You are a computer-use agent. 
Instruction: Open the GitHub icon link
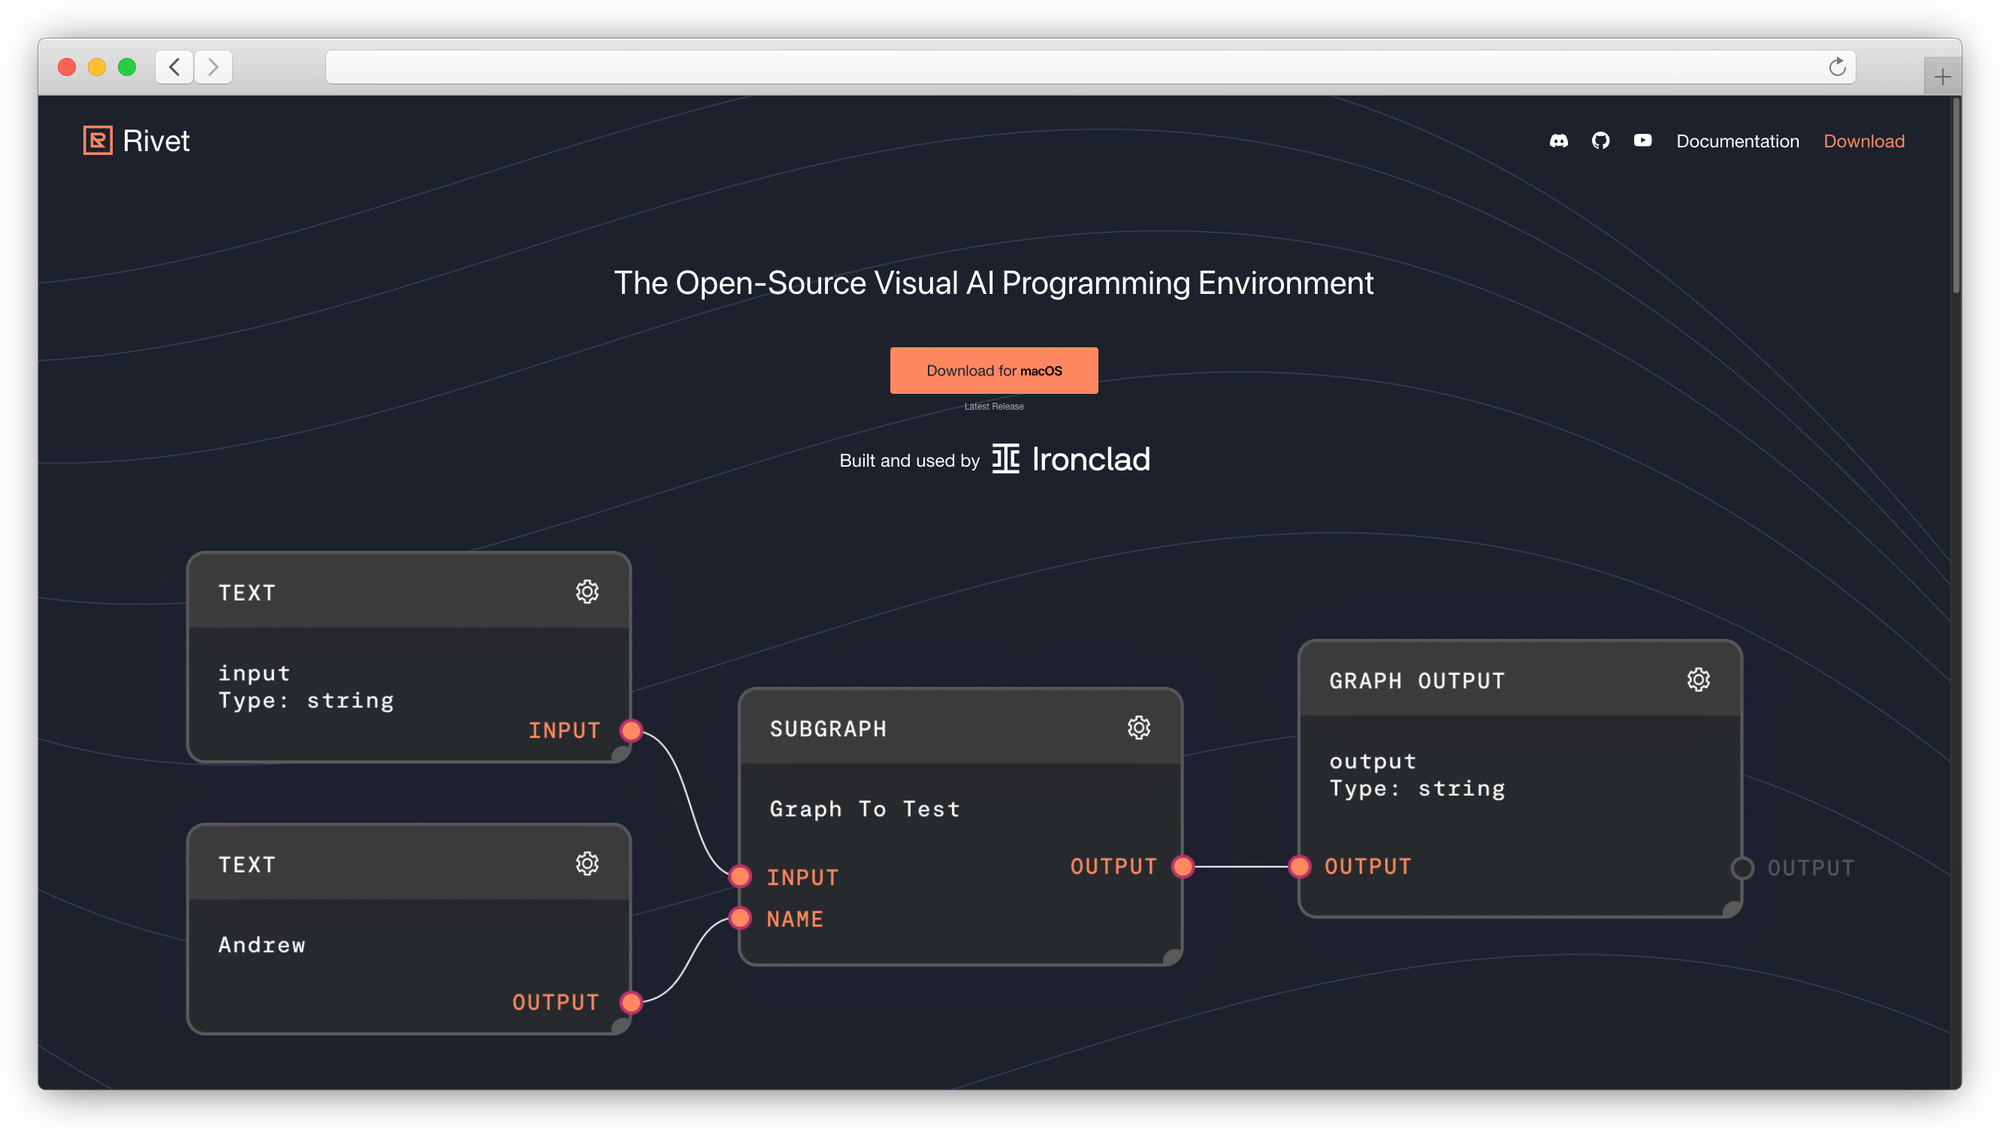click(1600, 141)
